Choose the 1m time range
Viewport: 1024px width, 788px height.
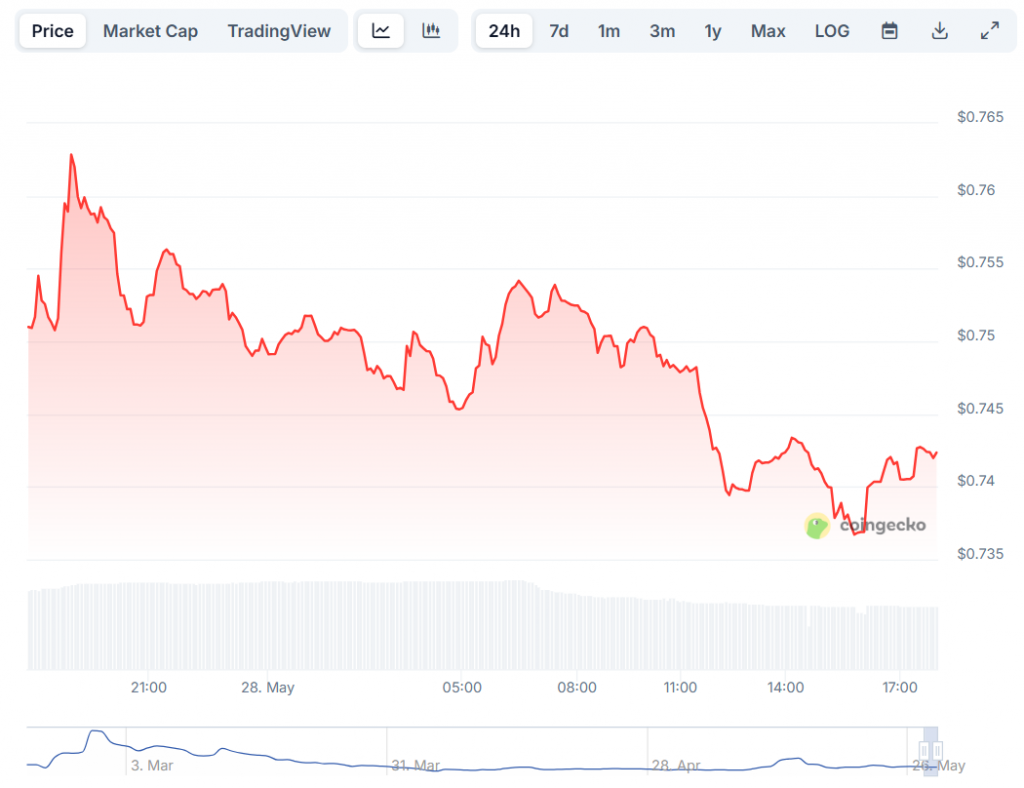(609, 31)
